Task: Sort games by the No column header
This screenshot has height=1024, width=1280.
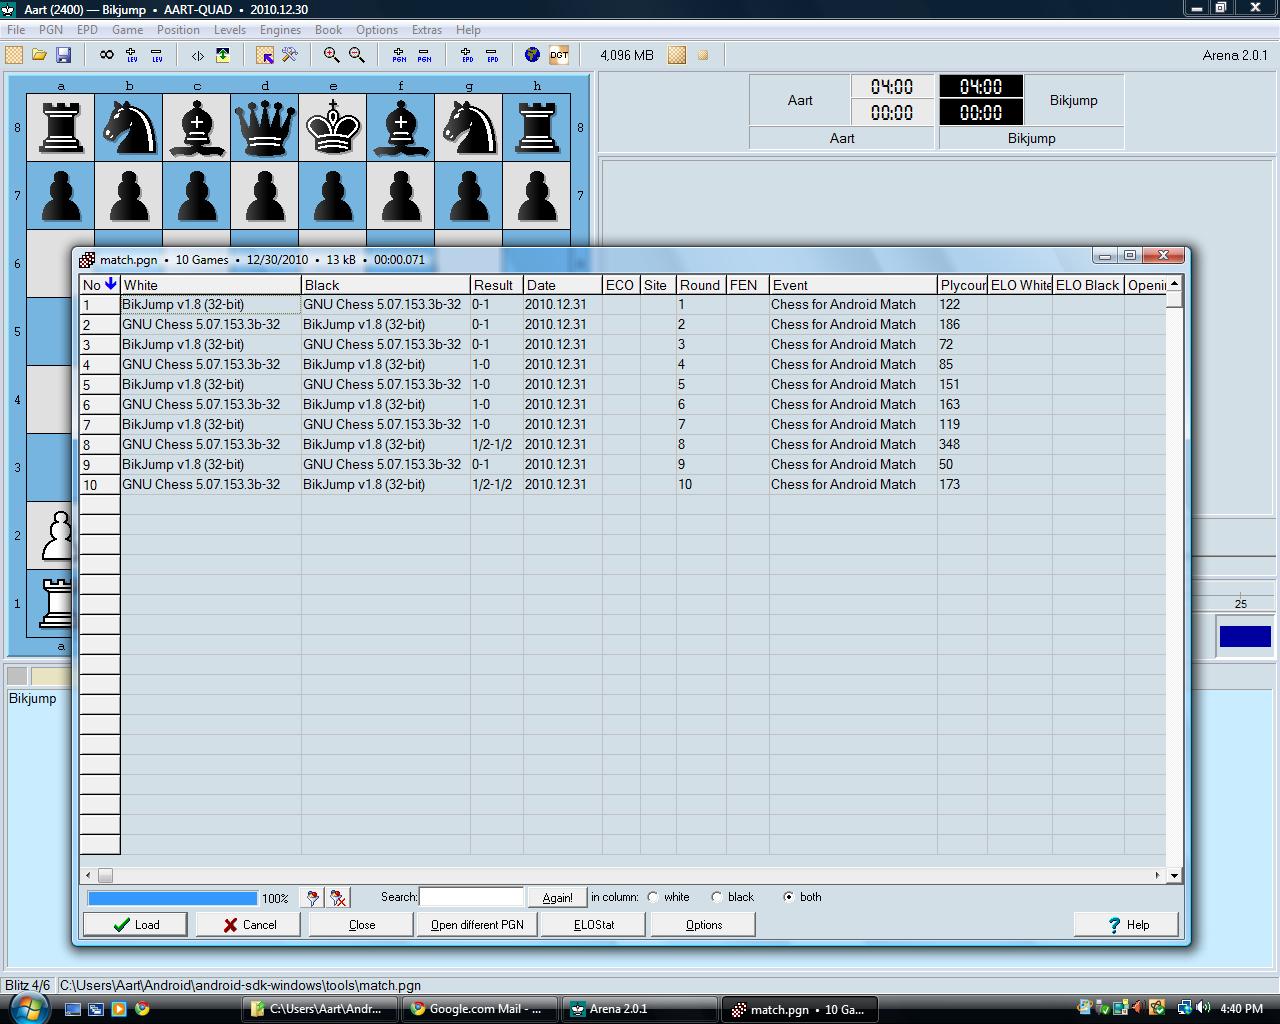Action: [100, 285]
